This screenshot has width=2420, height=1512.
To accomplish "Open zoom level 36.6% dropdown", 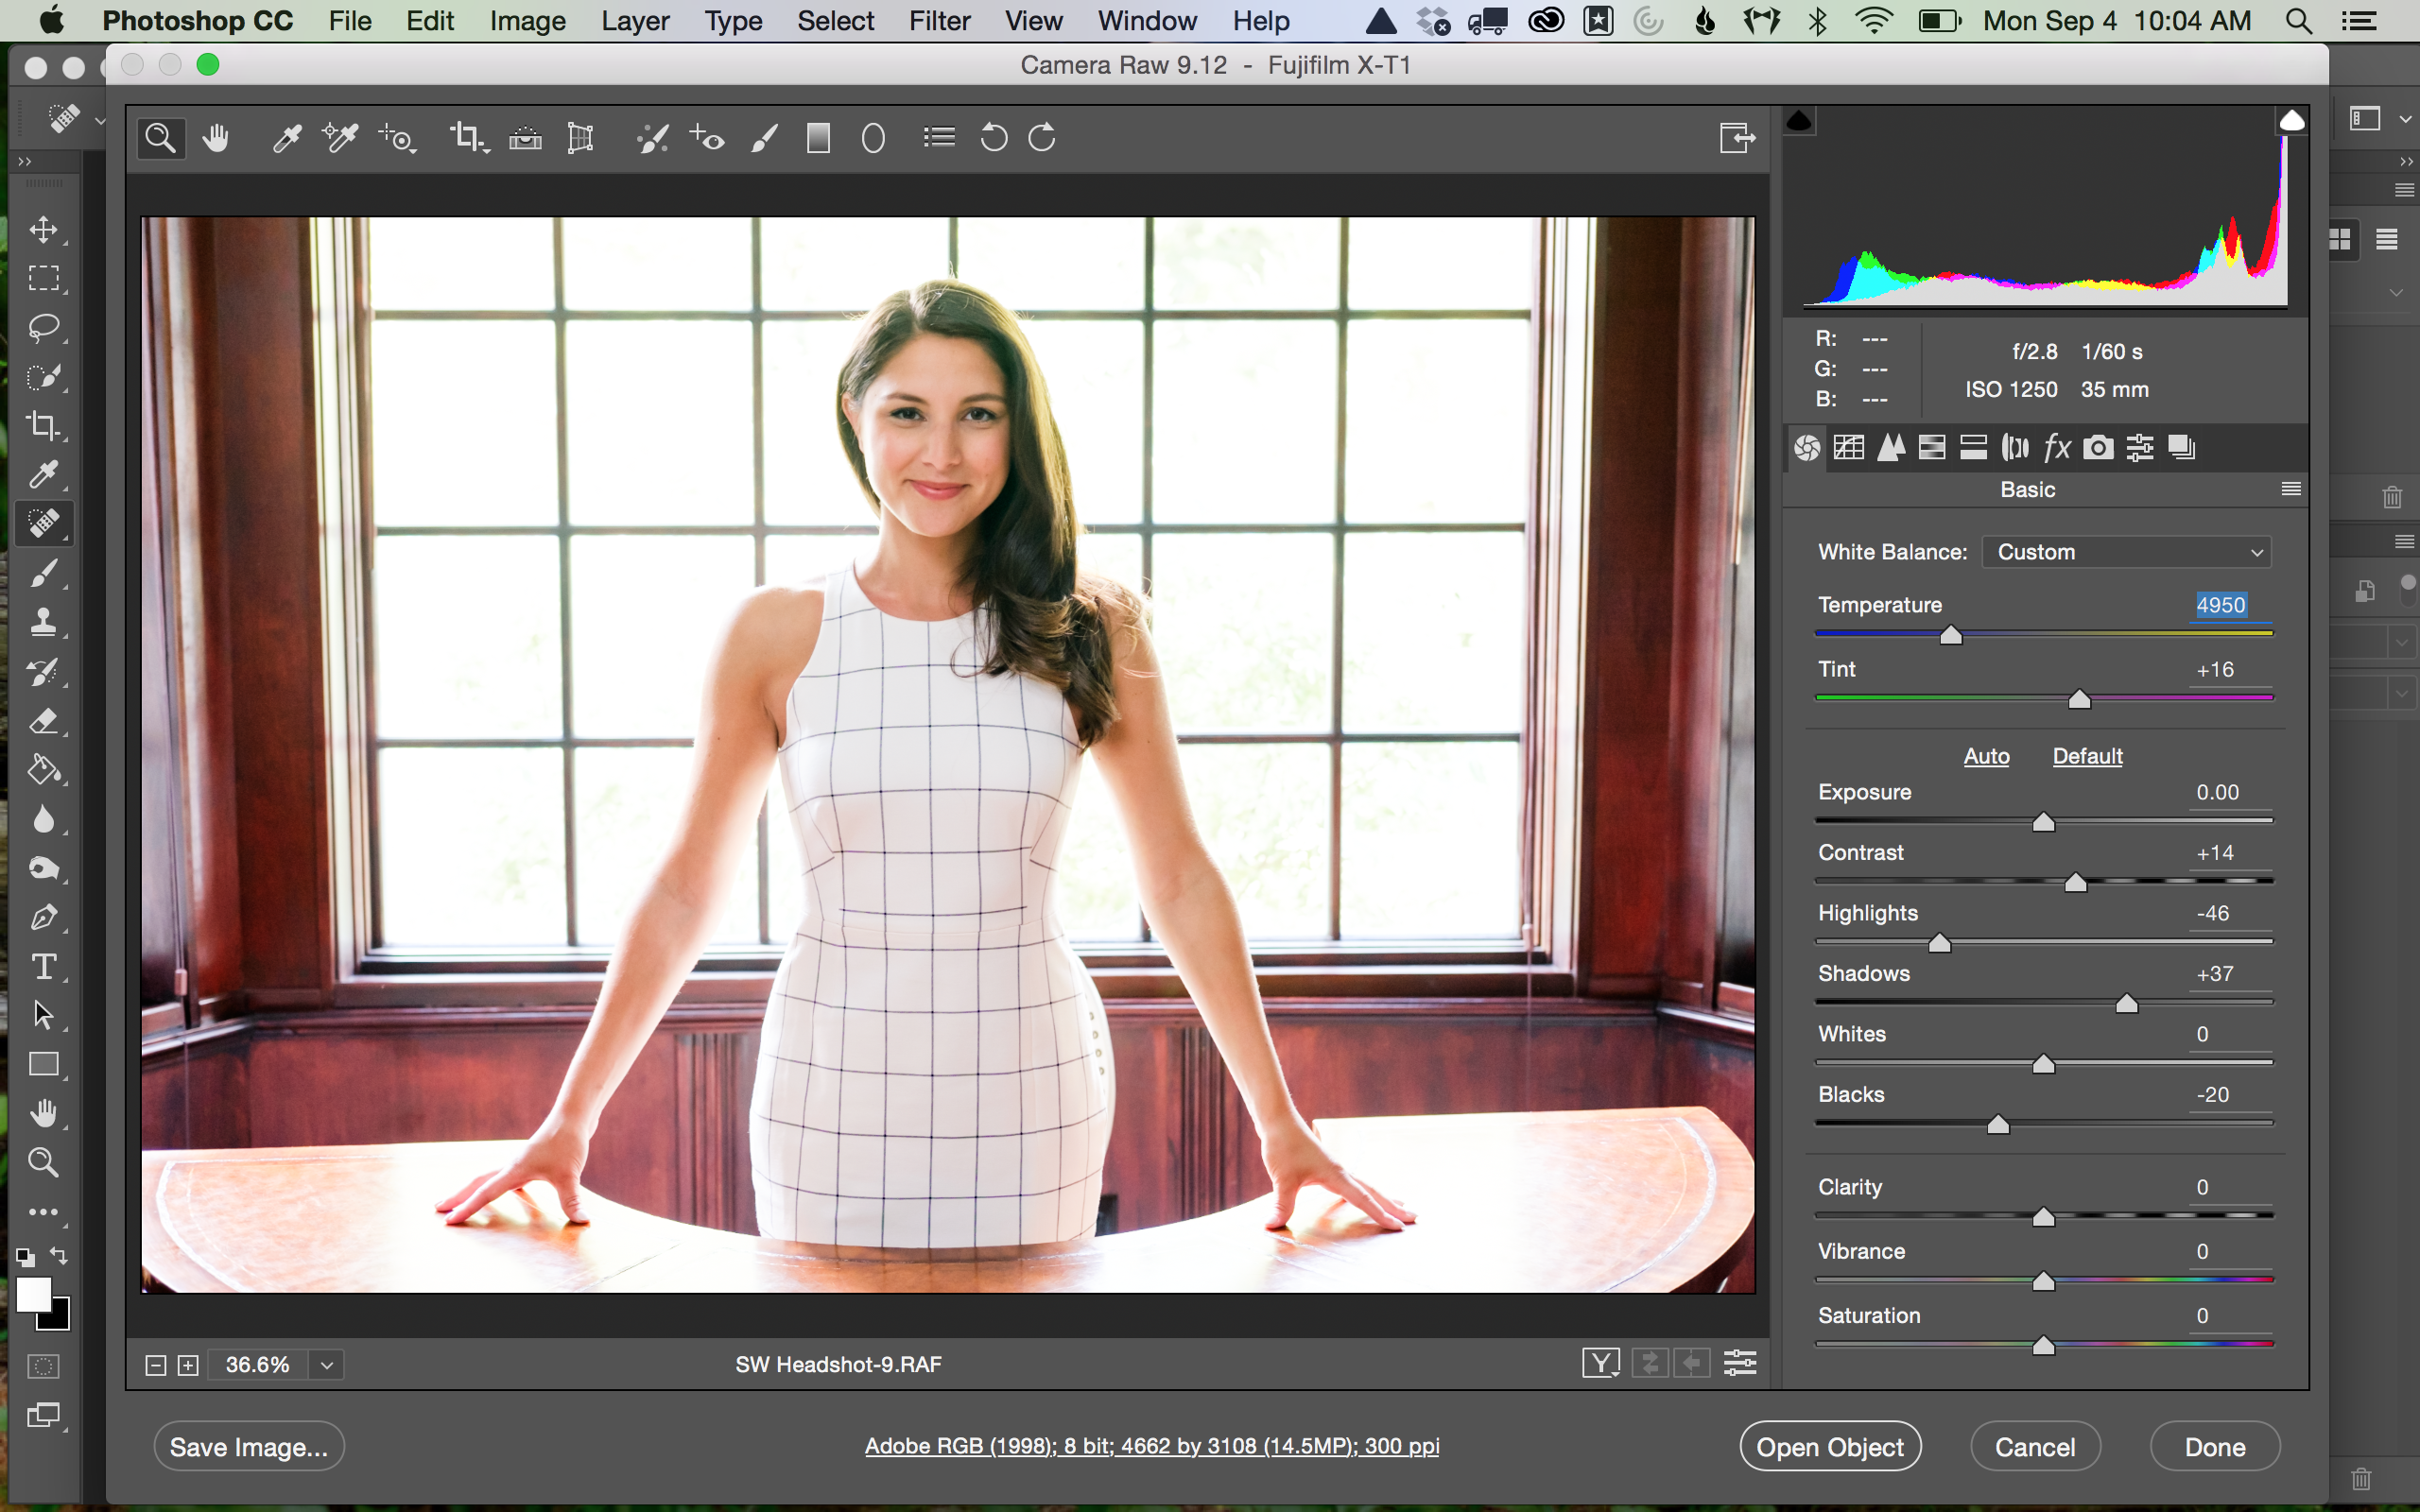I will tap(326, 1365).
